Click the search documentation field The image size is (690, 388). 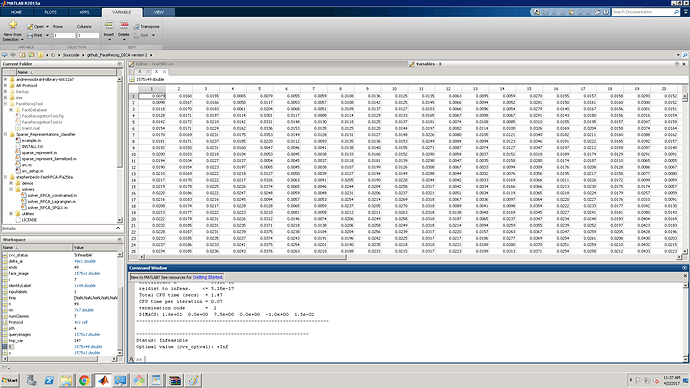pyautogui.click(x=643, y=12)
